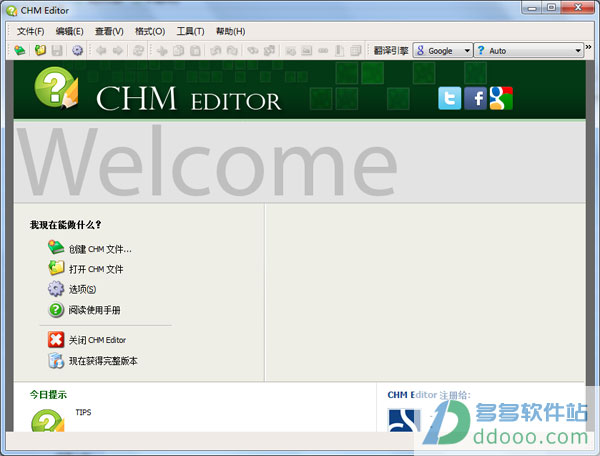This screenshot has height=456, width=600.
Task: Click the folder icon beside 打开 CHM 文件
Action: [56, 268]
